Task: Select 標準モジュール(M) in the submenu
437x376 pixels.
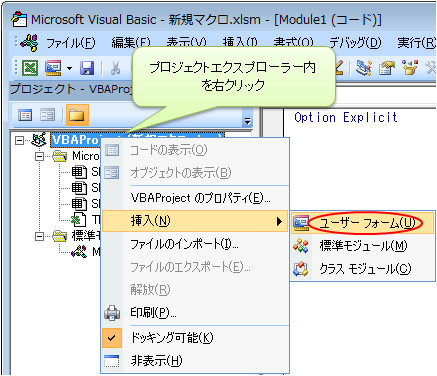Action: click(363, 246)
